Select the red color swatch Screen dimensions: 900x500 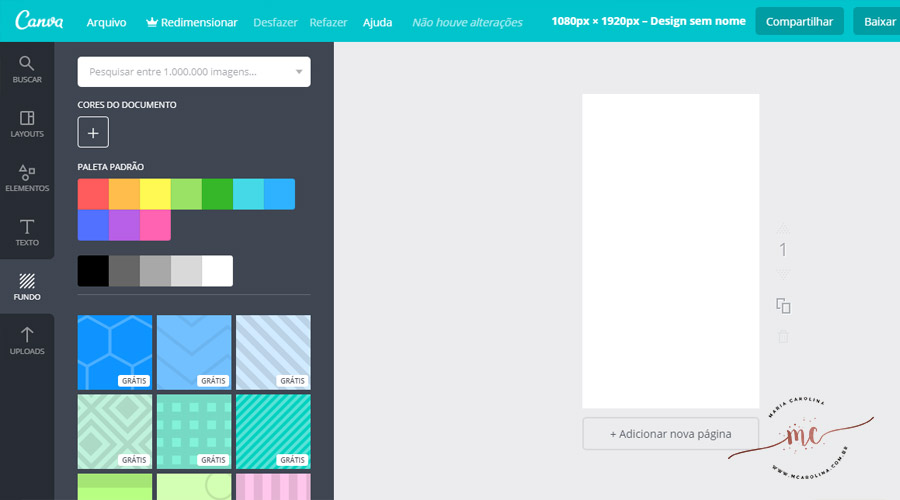click(93, 194)
